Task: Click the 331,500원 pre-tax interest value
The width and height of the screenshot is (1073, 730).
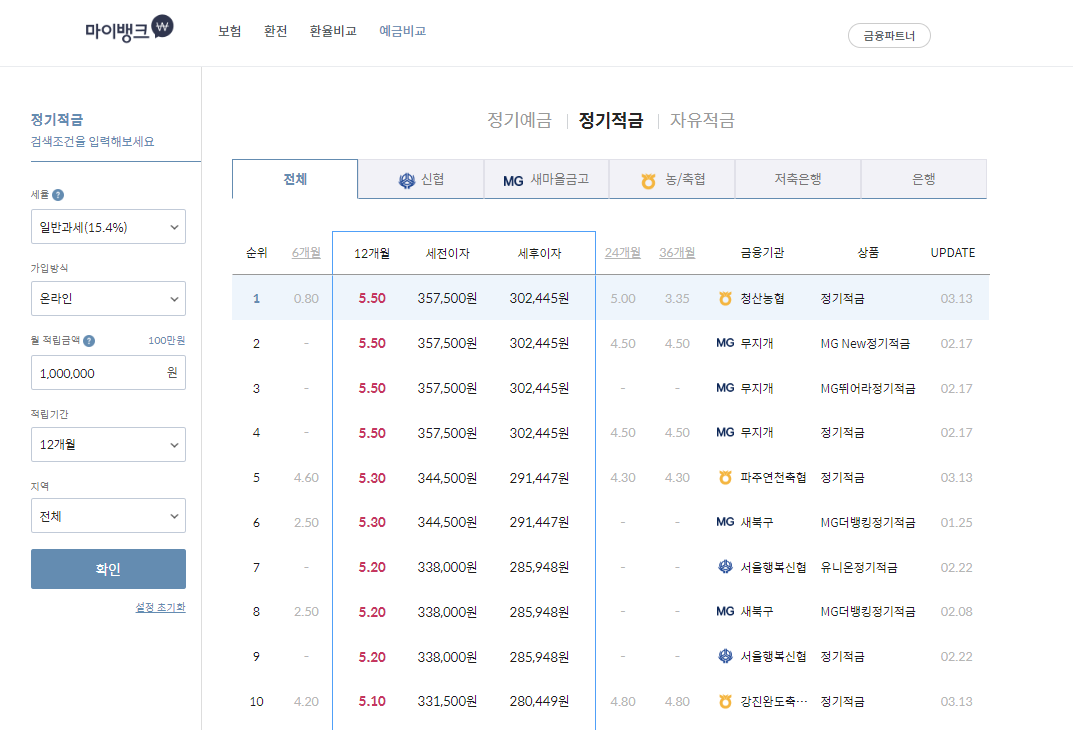Action: click(x=447, y=701)
